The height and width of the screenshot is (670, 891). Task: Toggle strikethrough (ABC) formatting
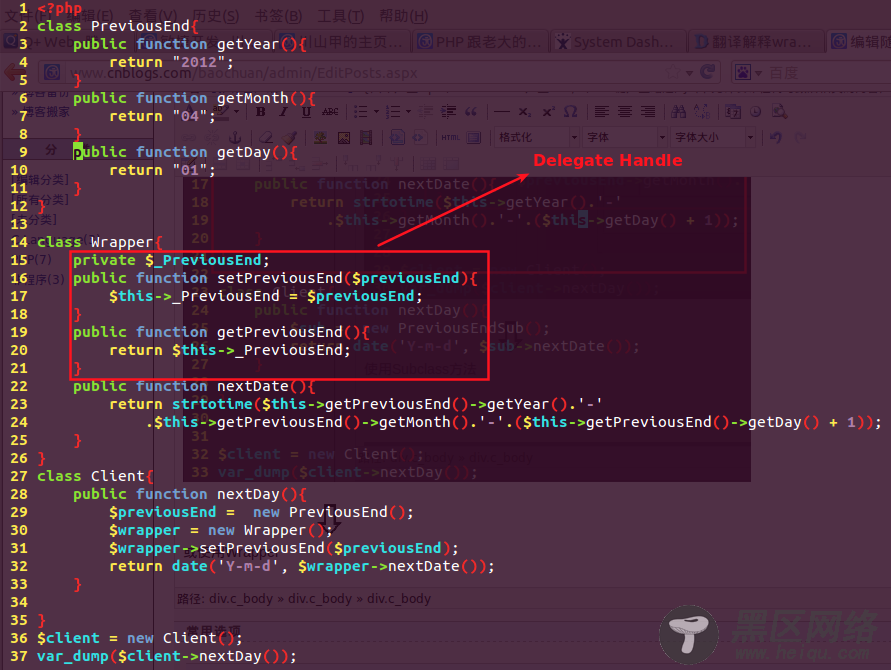[x=330, y=112]
